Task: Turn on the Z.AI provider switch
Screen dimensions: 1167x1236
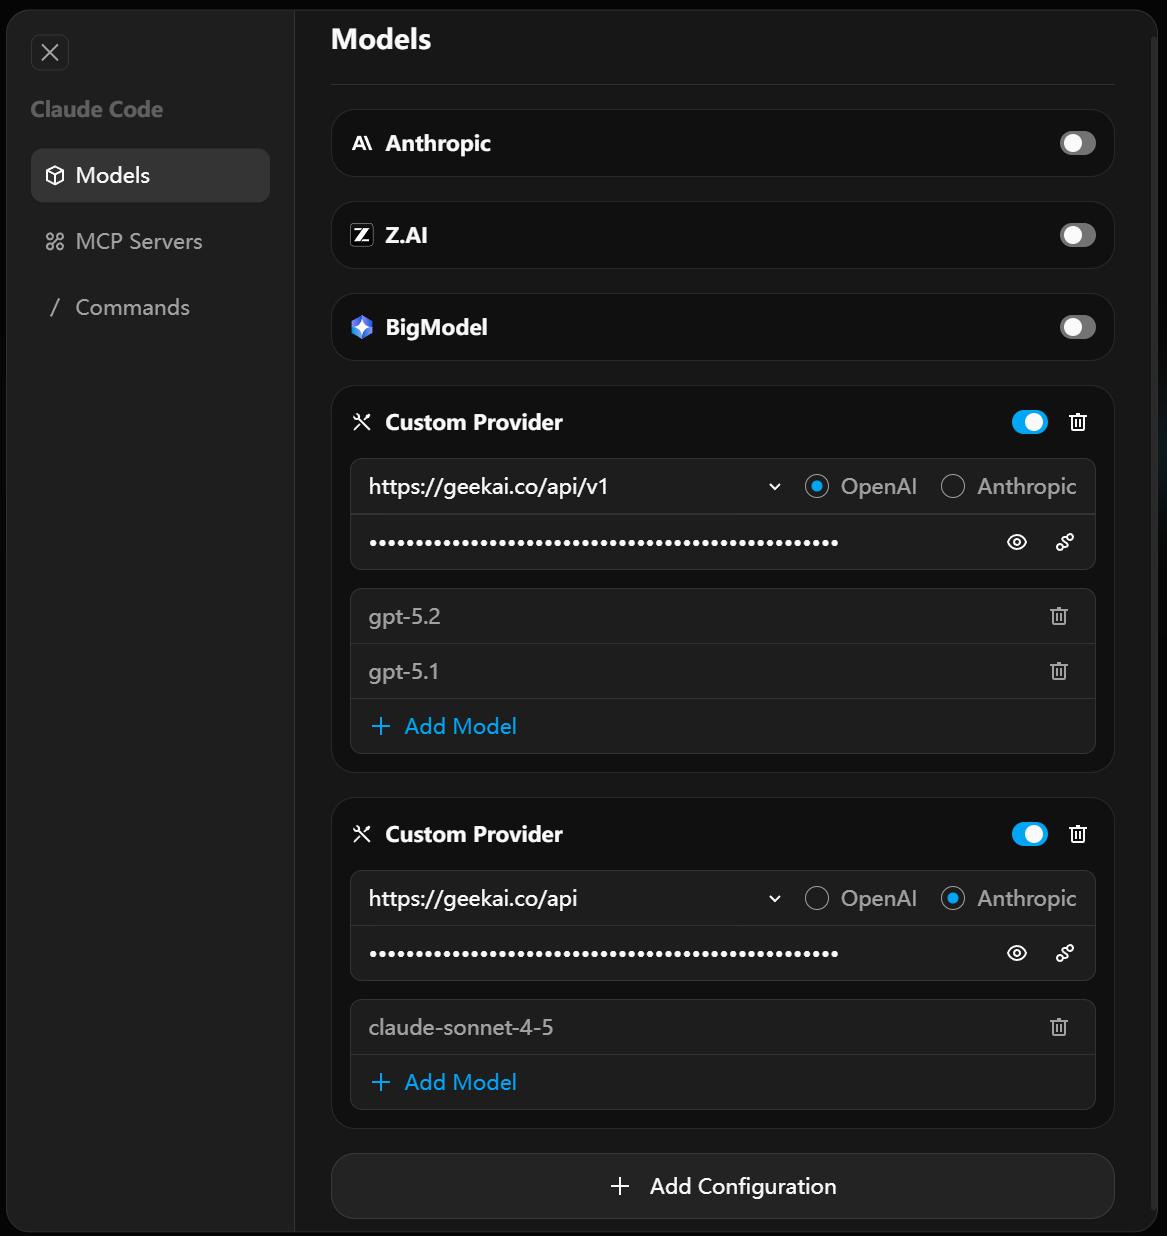Action: point(1078,235)
